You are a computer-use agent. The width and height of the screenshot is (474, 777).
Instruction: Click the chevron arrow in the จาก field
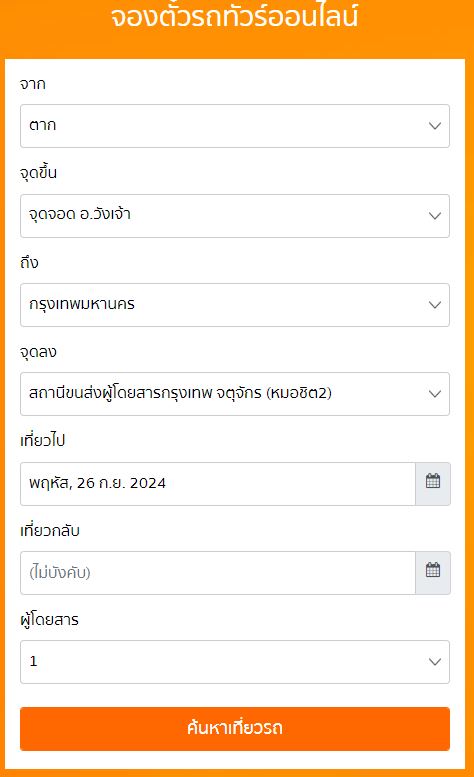[435, 126]
